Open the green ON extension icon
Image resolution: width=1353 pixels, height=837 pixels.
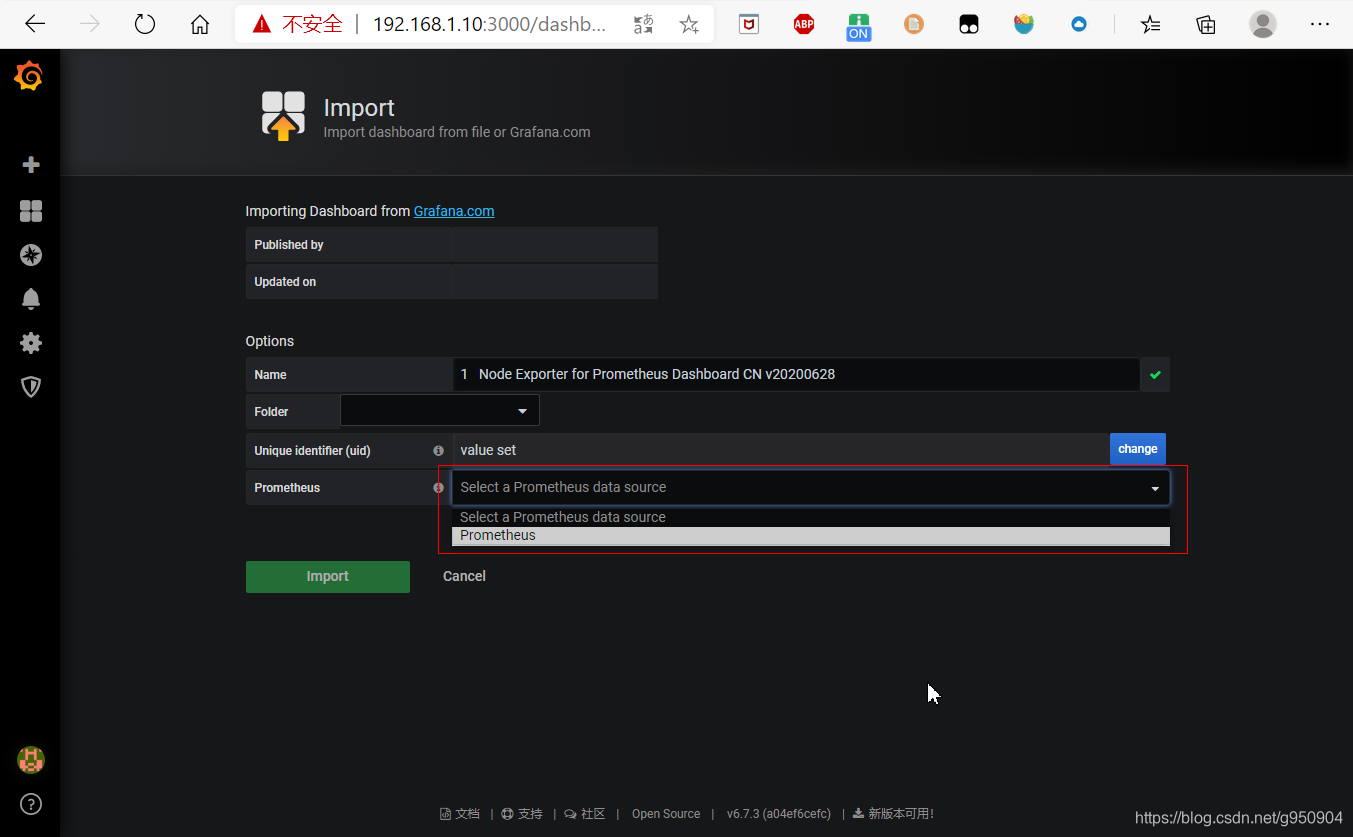click(858, 26)
